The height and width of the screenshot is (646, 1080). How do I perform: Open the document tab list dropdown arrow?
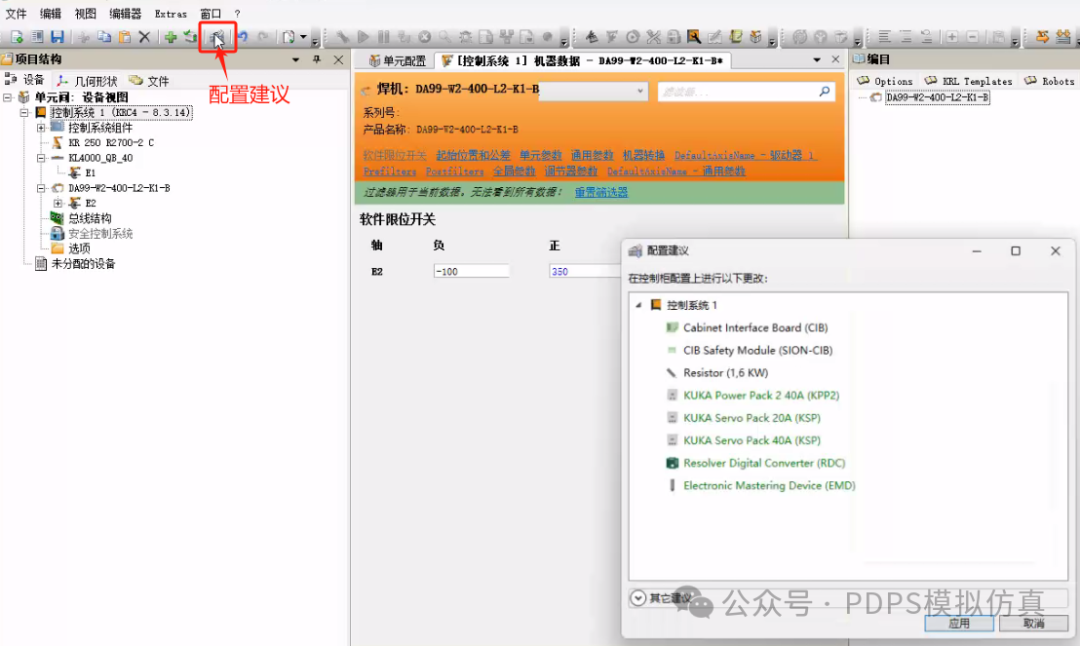[x=817, y=60]
